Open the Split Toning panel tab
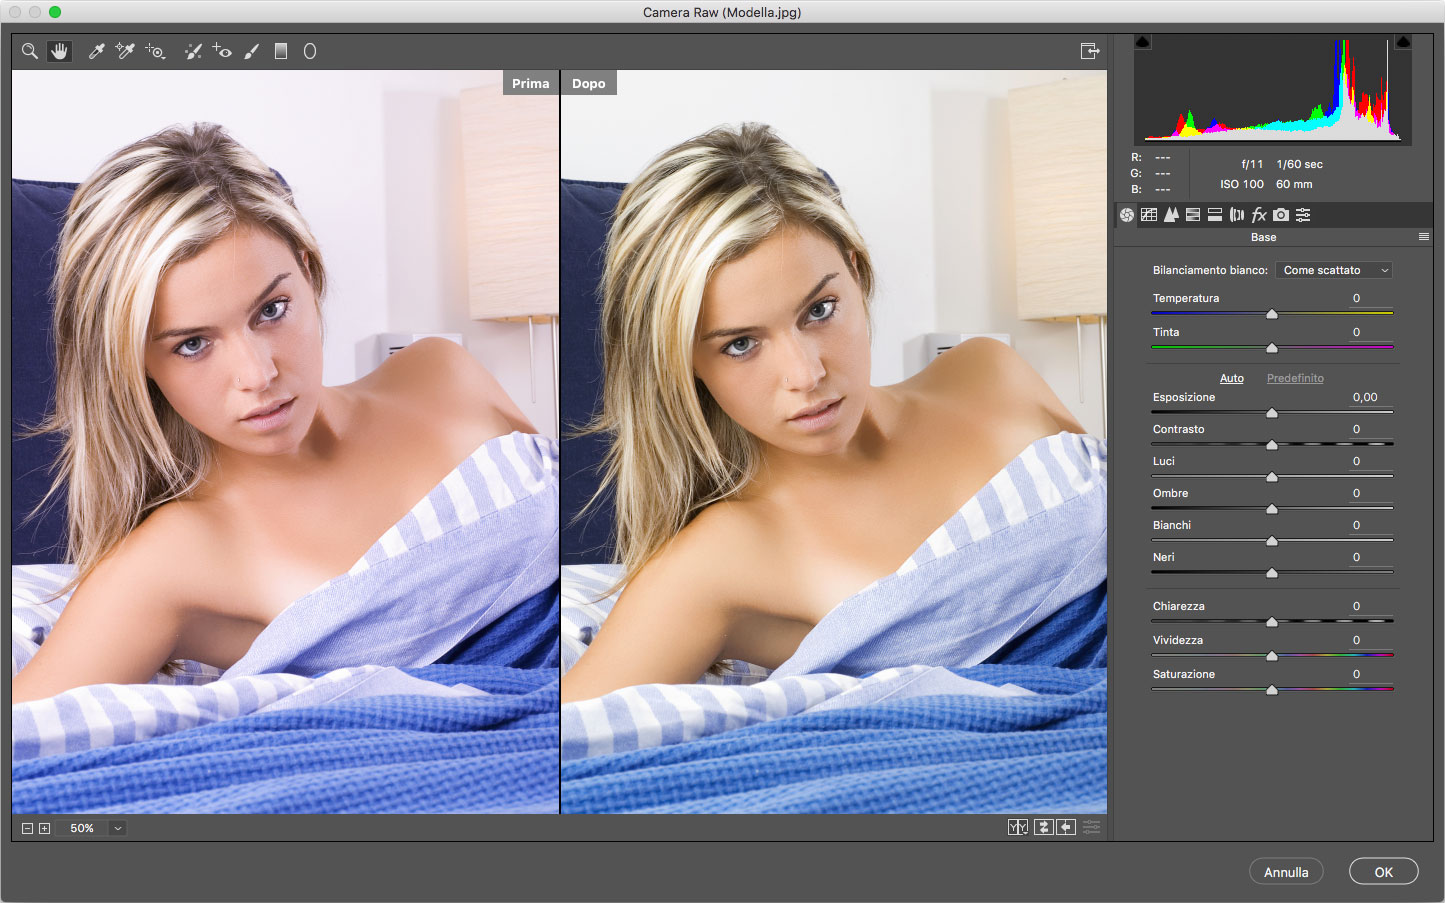The width and height of the screenshot is (1445, 903). tap(1215, 215)
